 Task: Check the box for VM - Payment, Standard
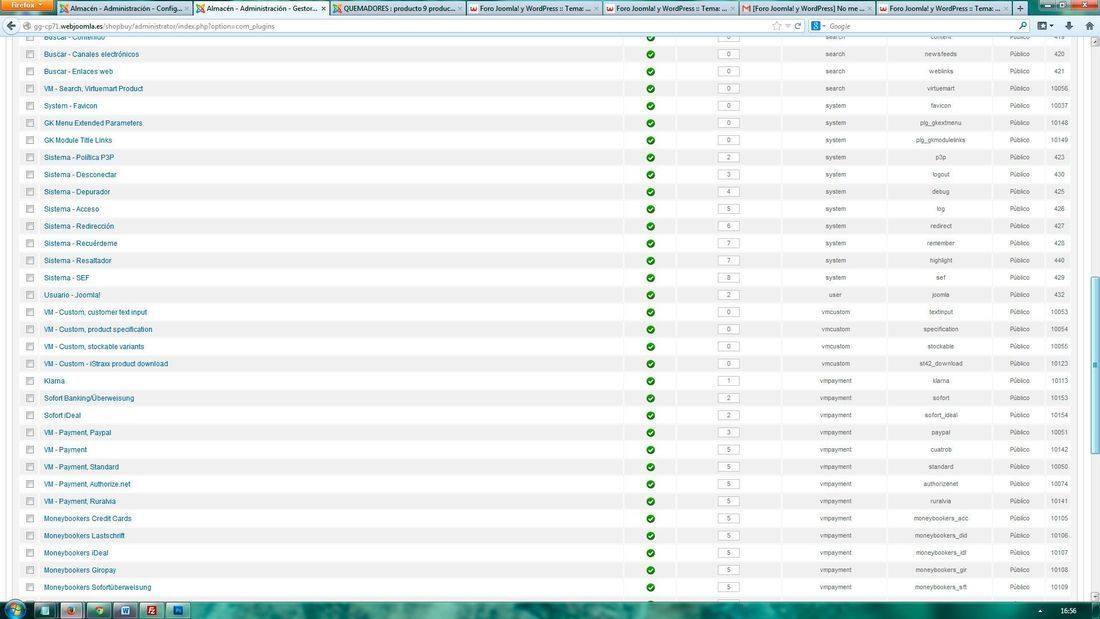click(x=29, y=467)
